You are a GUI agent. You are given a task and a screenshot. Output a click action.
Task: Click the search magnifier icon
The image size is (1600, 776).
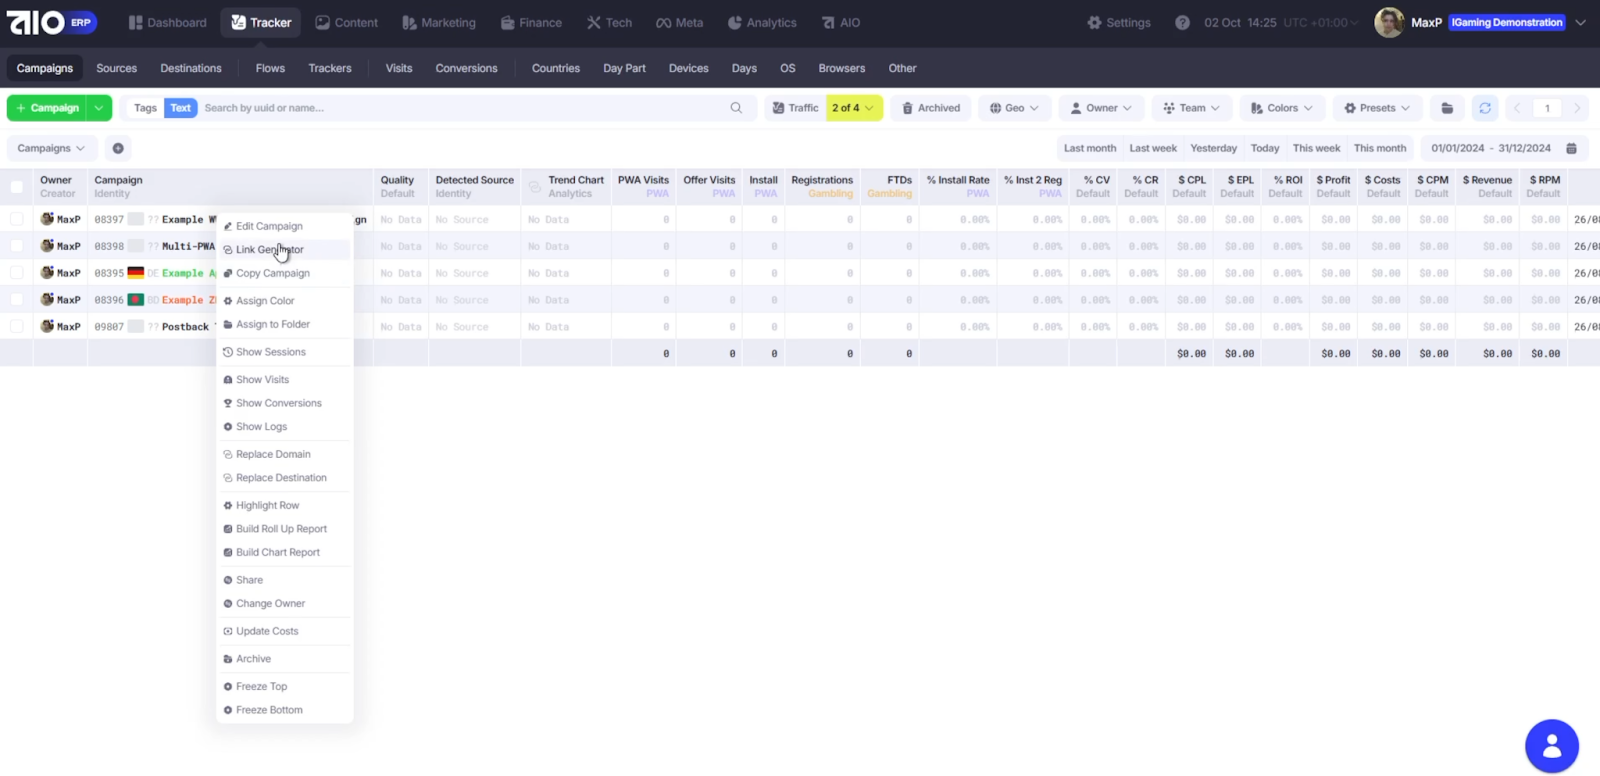click(x=736, y=108)
